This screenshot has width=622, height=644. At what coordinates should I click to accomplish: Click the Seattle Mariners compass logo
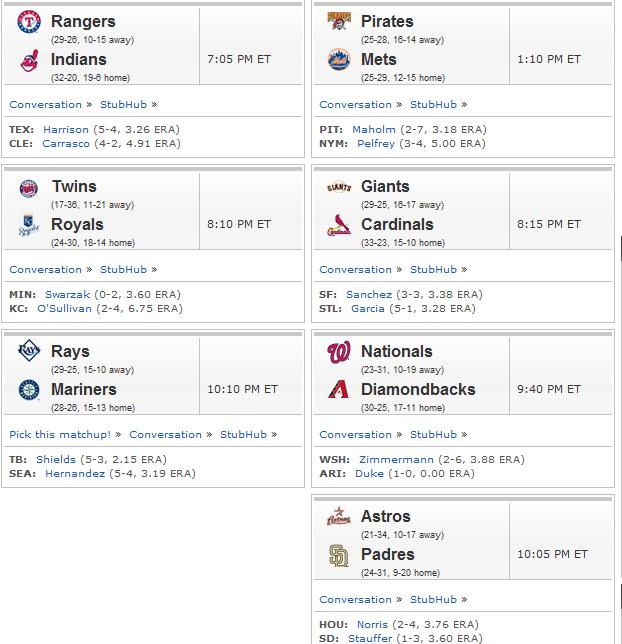29,390
